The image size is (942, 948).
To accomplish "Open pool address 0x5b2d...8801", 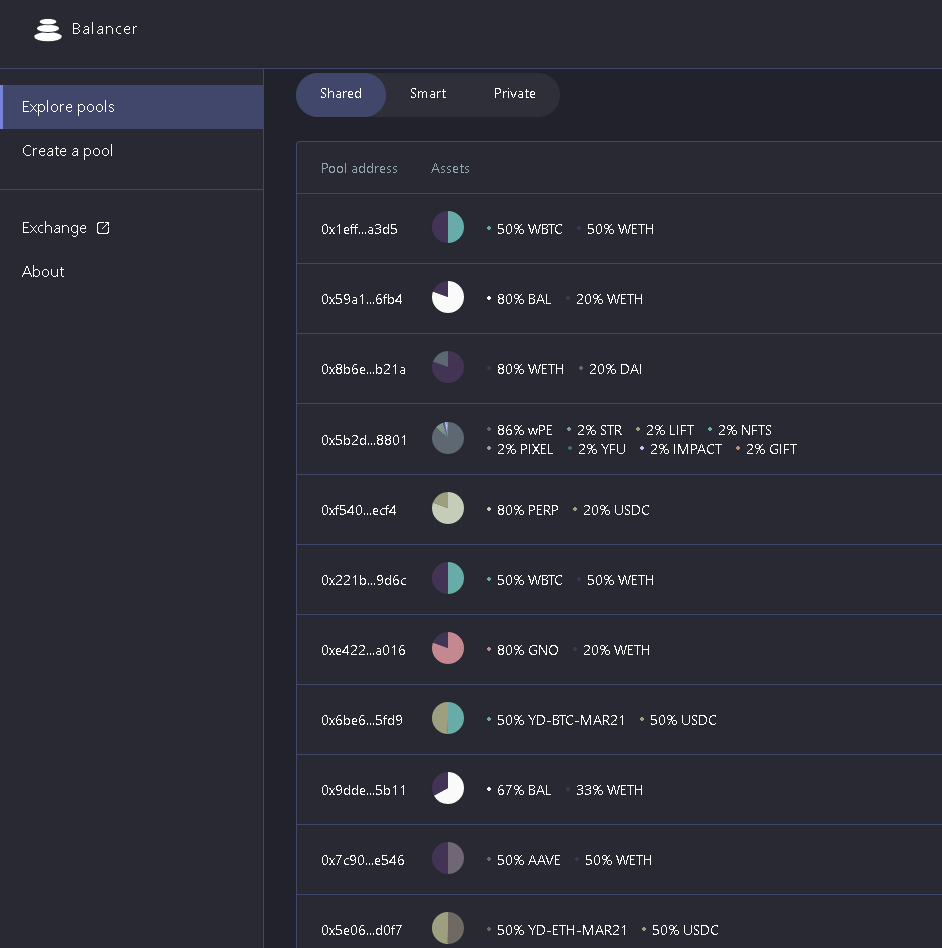I will [364, 441].
